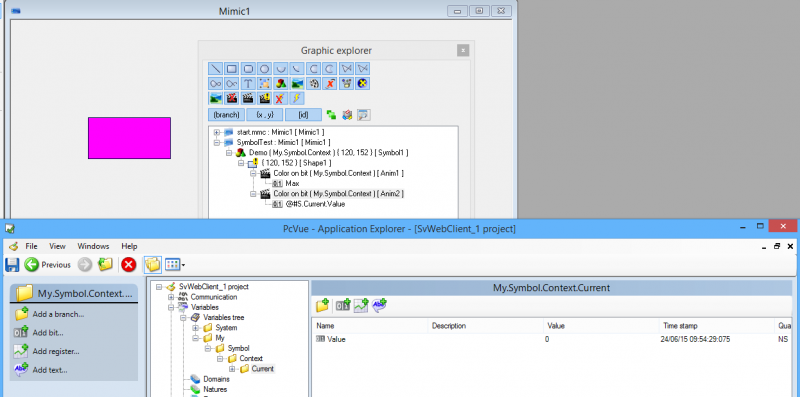Image resolution: width=800 pixels, height=397 pixels.
Task: Click the red stop icon in toolbar
Action: click(129, 264)
